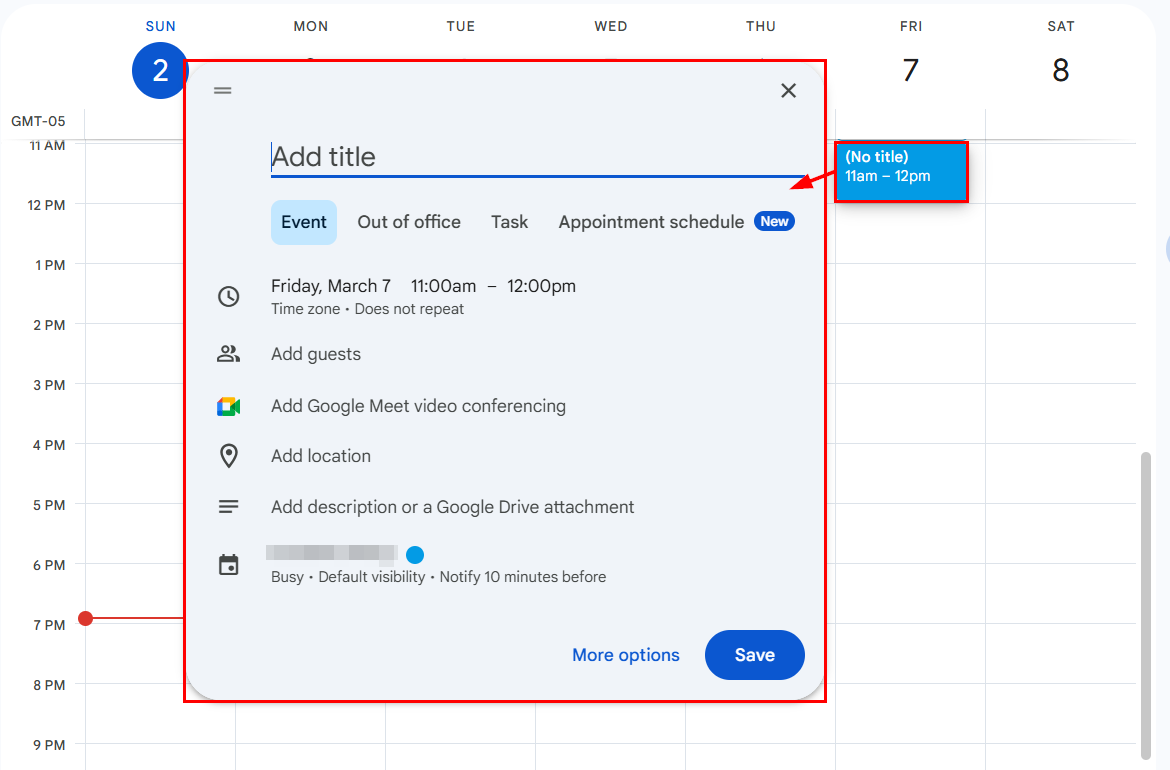
Task: Open the Friday, March 7 date picker
Action: 331,287
